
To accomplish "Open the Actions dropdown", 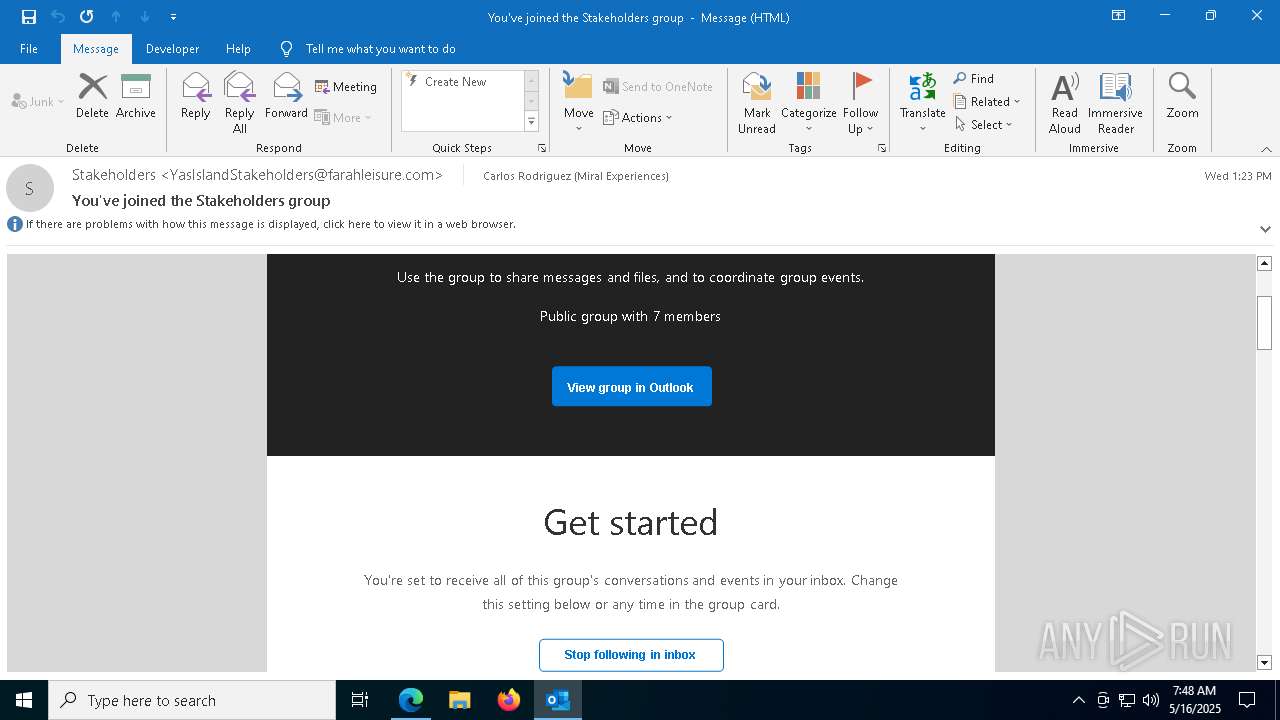I will pyautogui.click(x=638, y=117).
